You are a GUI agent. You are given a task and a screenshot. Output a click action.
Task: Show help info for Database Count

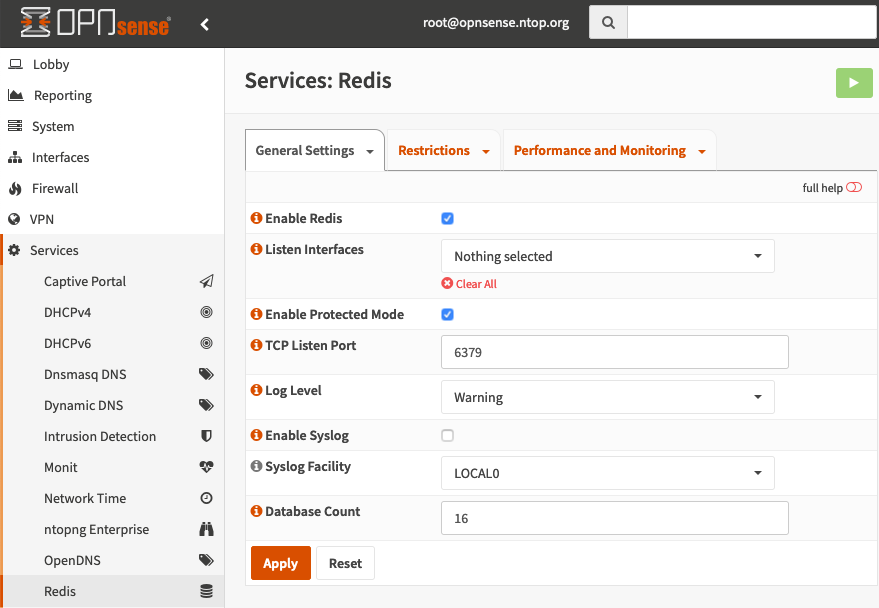[x=256, y=511]
